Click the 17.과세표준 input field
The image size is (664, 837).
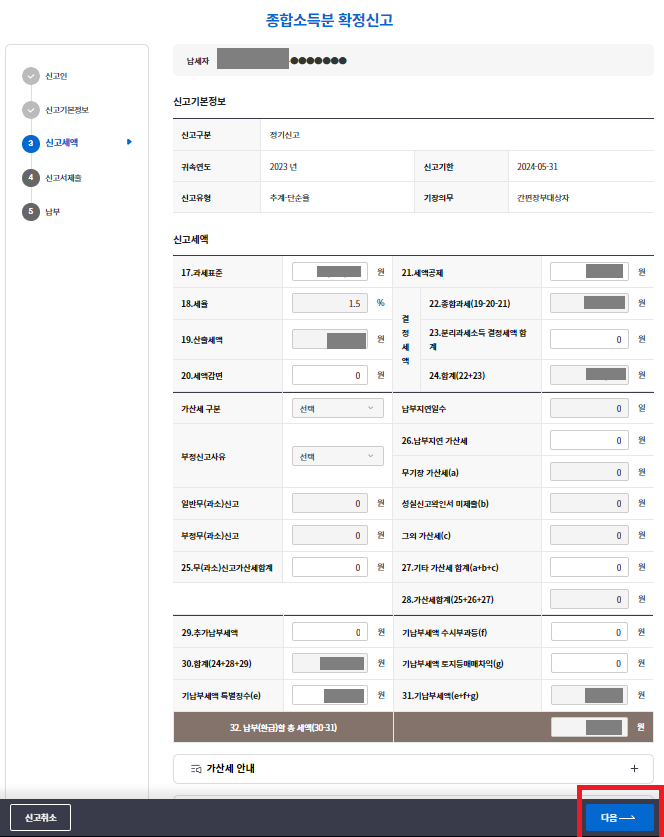click(x=330, y=272)
